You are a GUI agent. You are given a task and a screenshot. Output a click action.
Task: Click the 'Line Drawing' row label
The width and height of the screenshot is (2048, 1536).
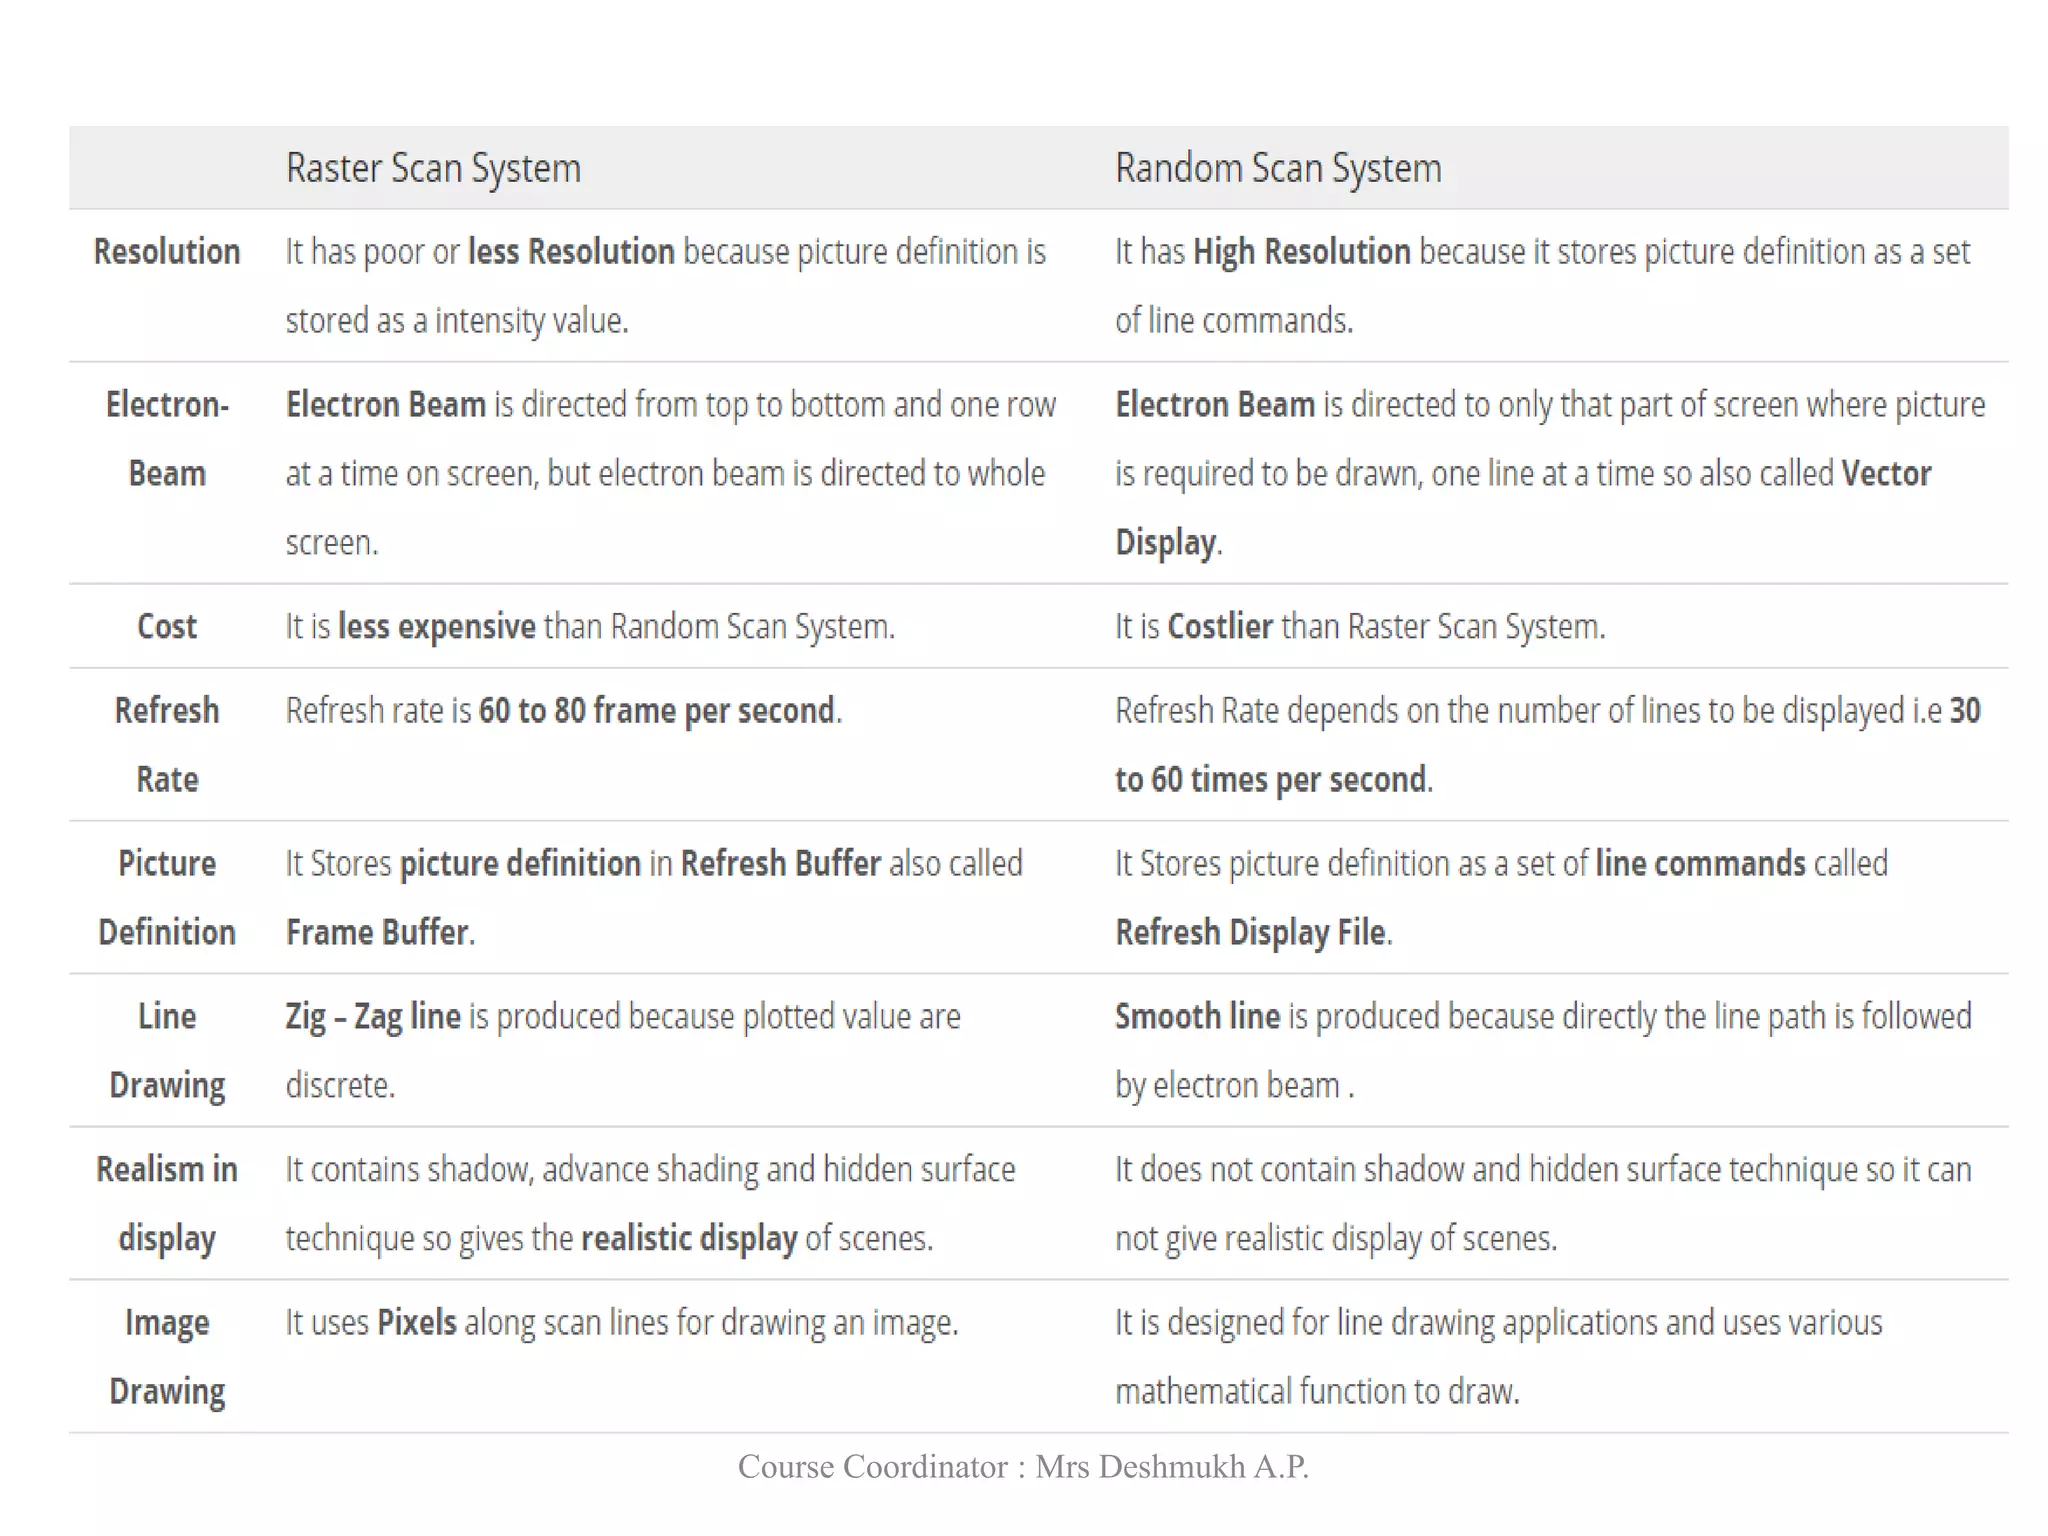click(167, 1050)
